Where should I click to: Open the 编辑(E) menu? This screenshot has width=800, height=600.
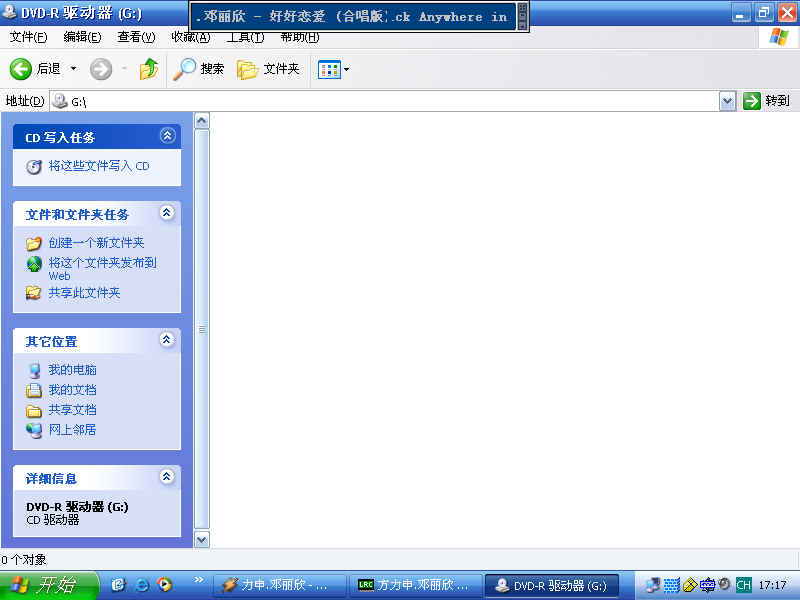click(82, 37)
